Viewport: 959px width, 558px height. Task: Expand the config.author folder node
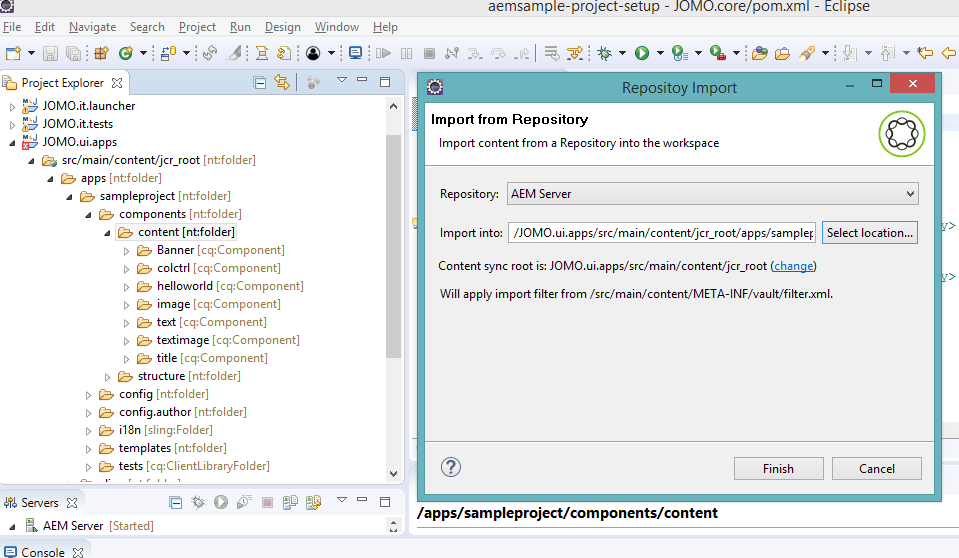(88, 413)
